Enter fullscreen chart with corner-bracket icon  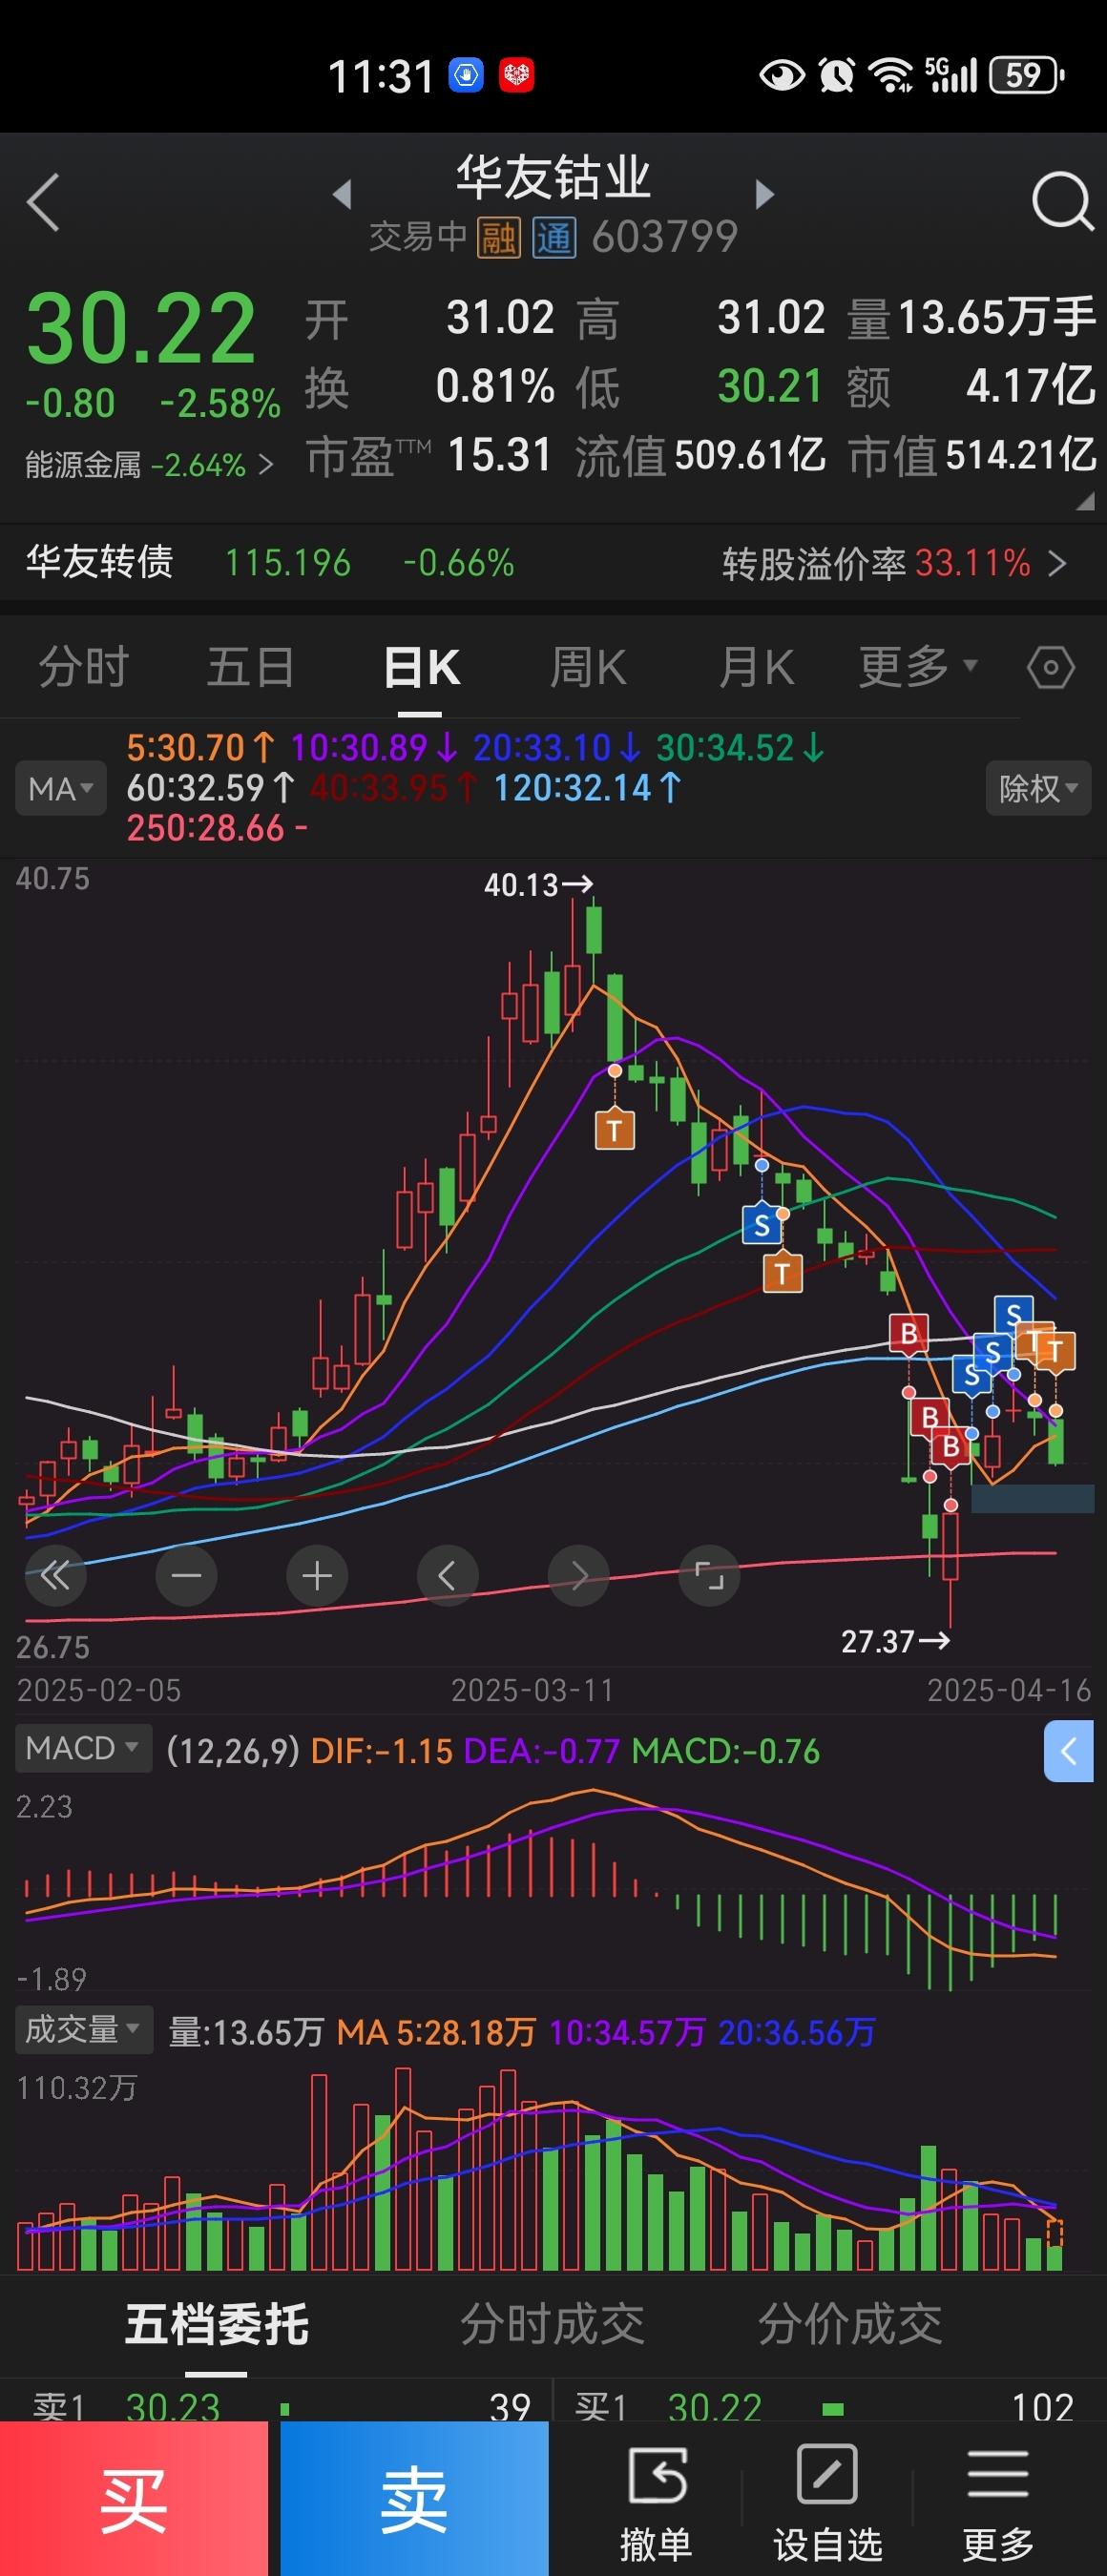point(709,1576)
